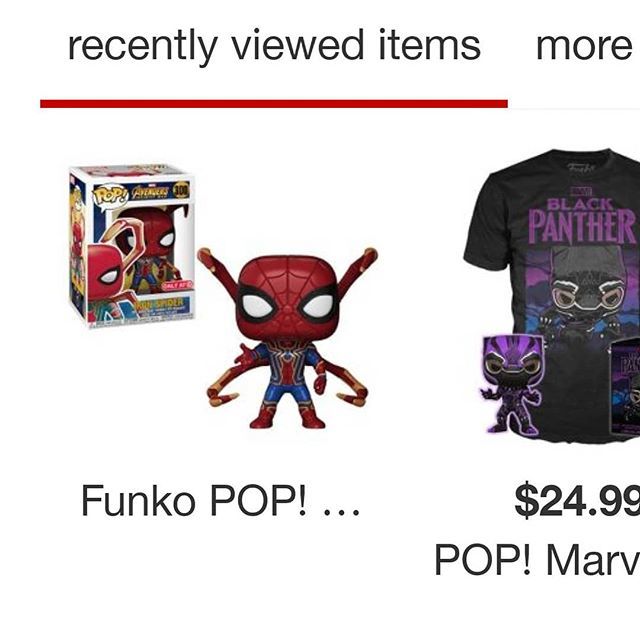Open the partially visible more tab
Image resolution: width=640 pixels, height=640 pixels.
tap(586, 46)
